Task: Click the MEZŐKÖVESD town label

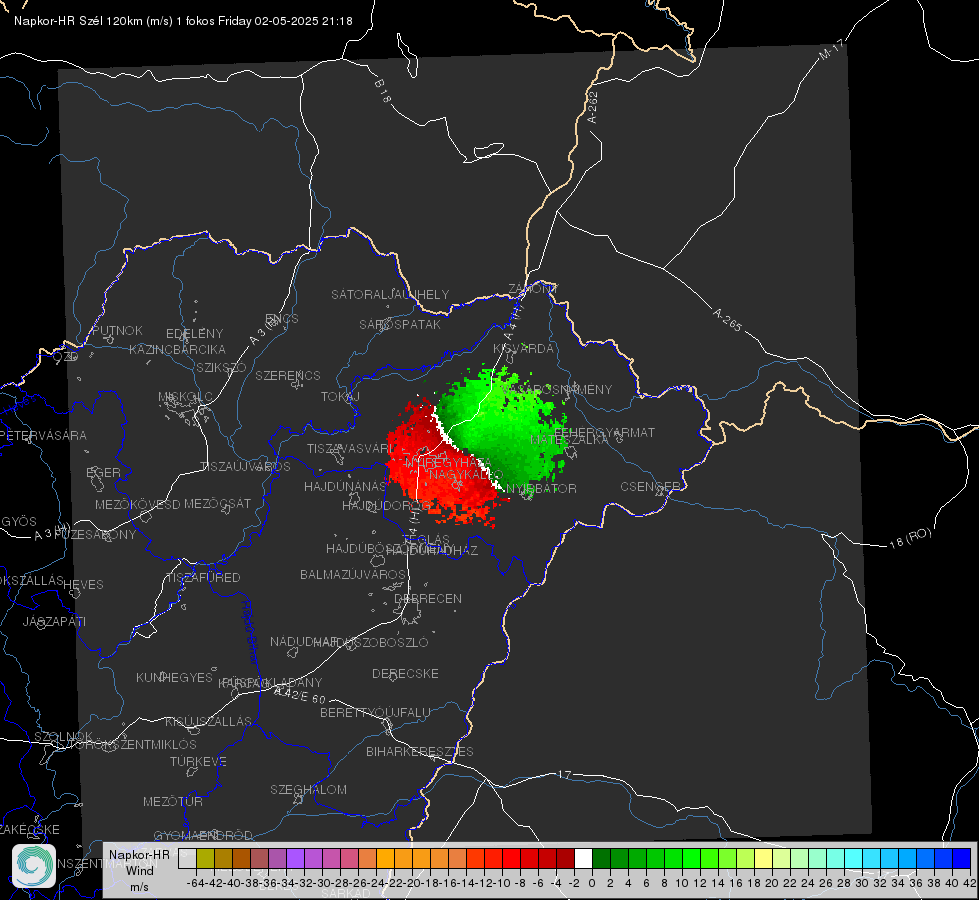Action: [x=137, y=504]
